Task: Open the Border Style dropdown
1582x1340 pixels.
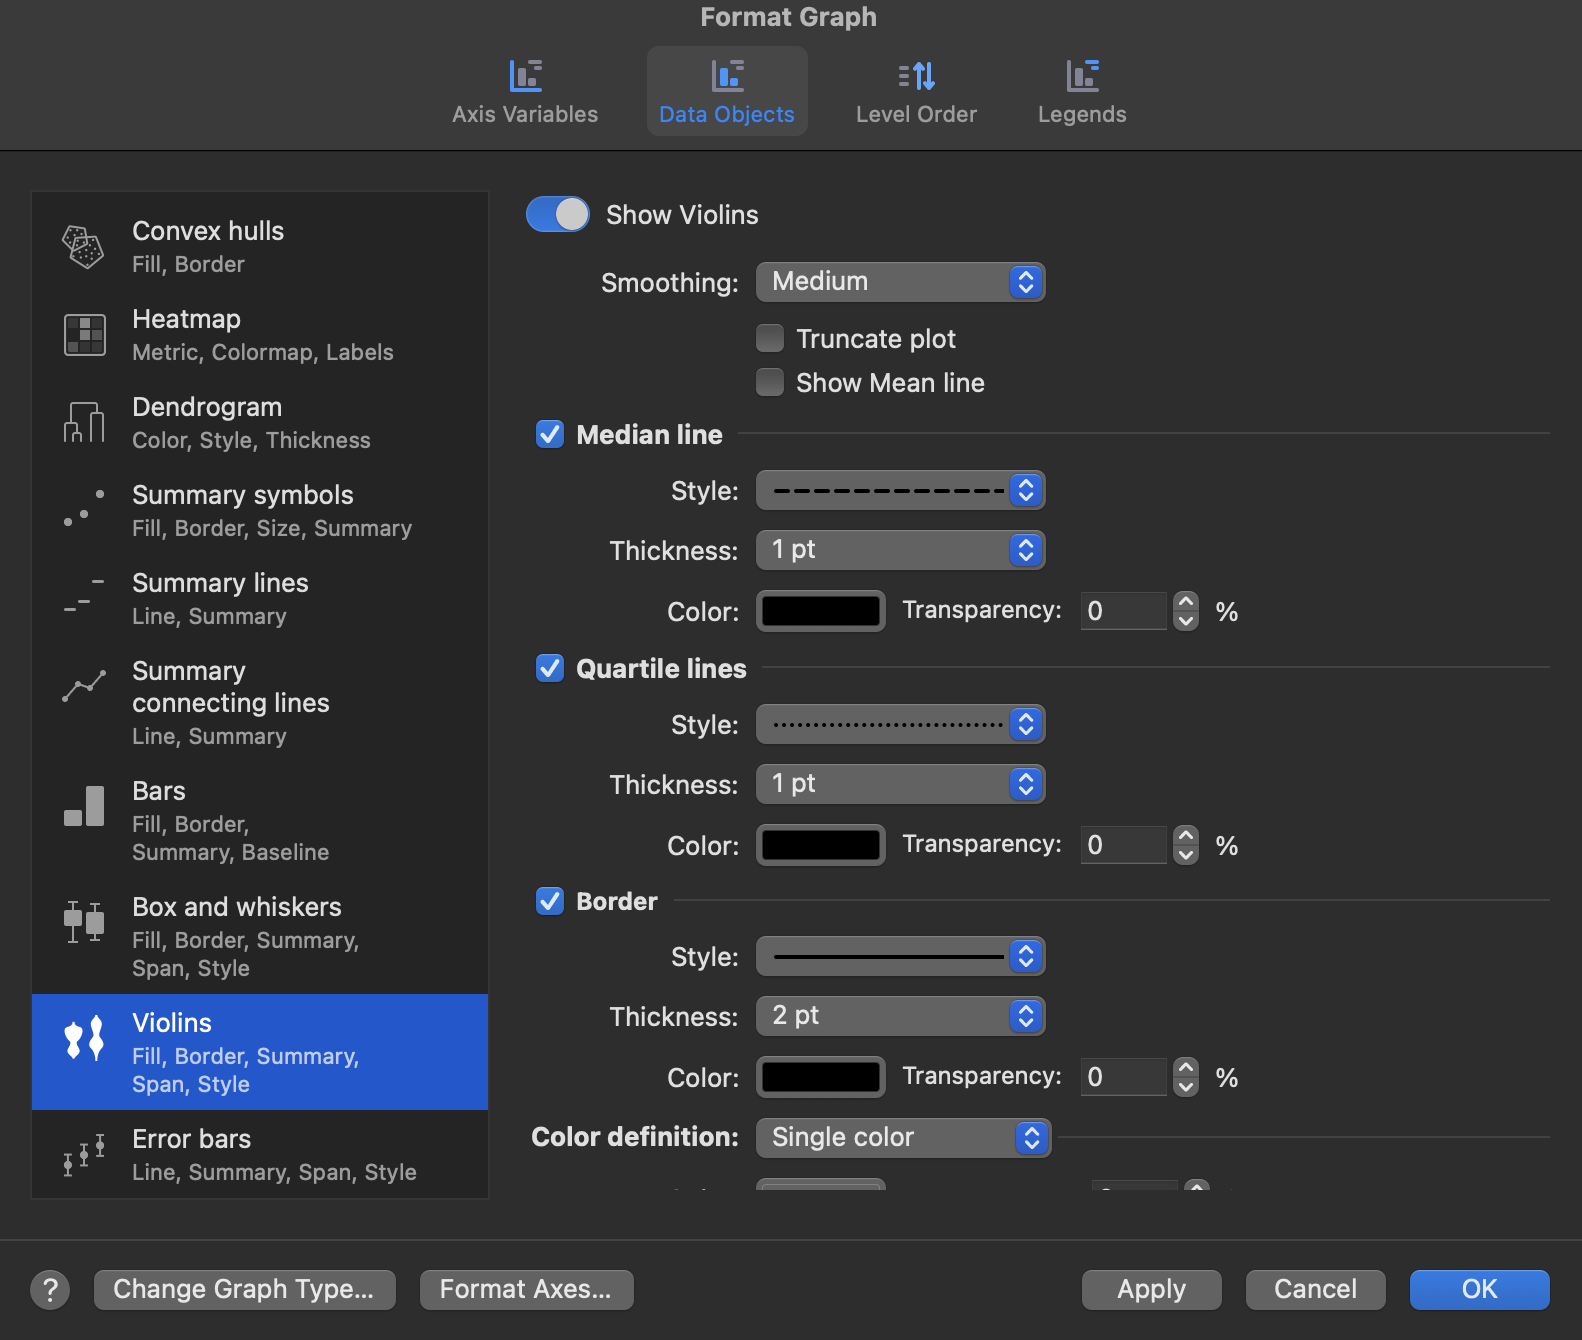Action: [x=901, y=956]
